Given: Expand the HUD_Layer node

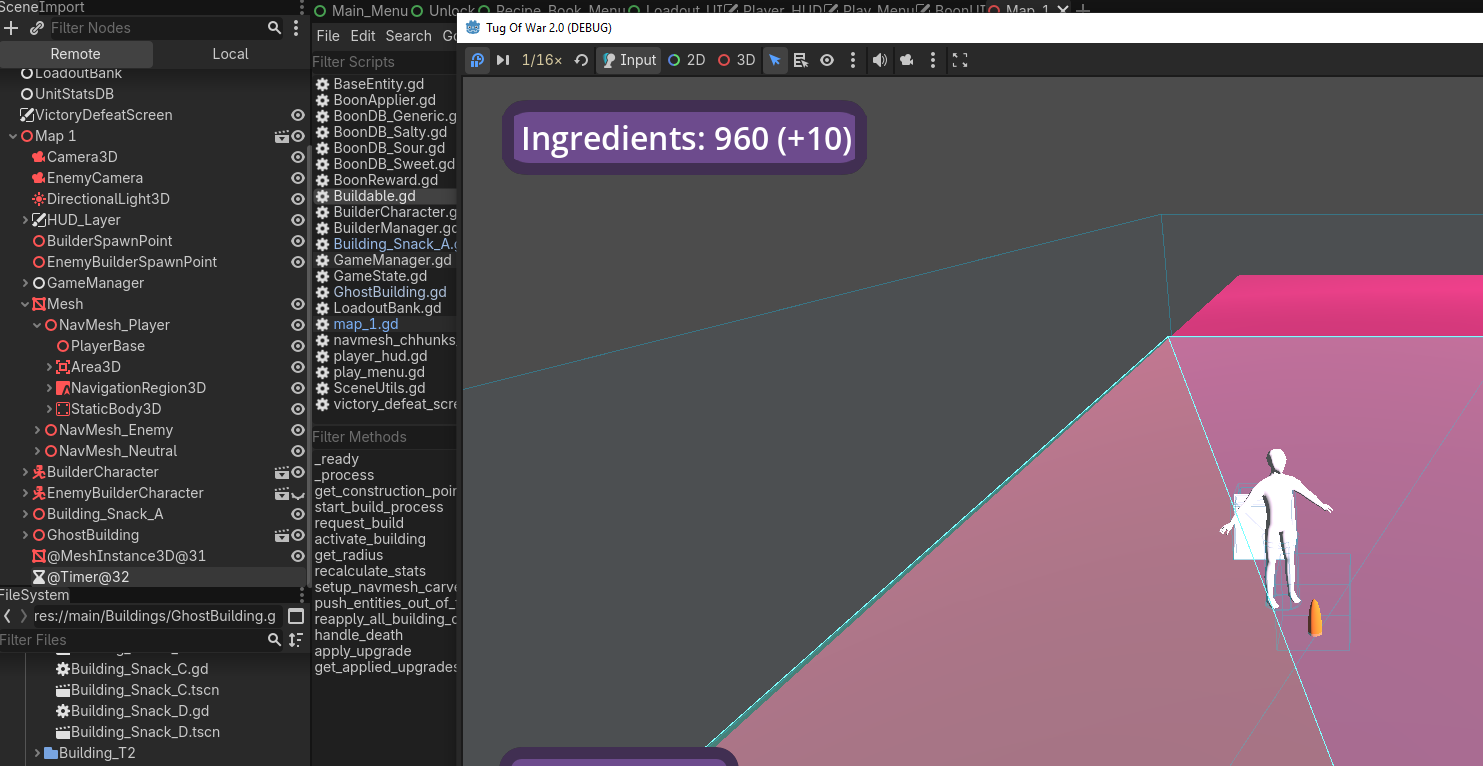Looking at the screenshot, I should tap(26, 220).
